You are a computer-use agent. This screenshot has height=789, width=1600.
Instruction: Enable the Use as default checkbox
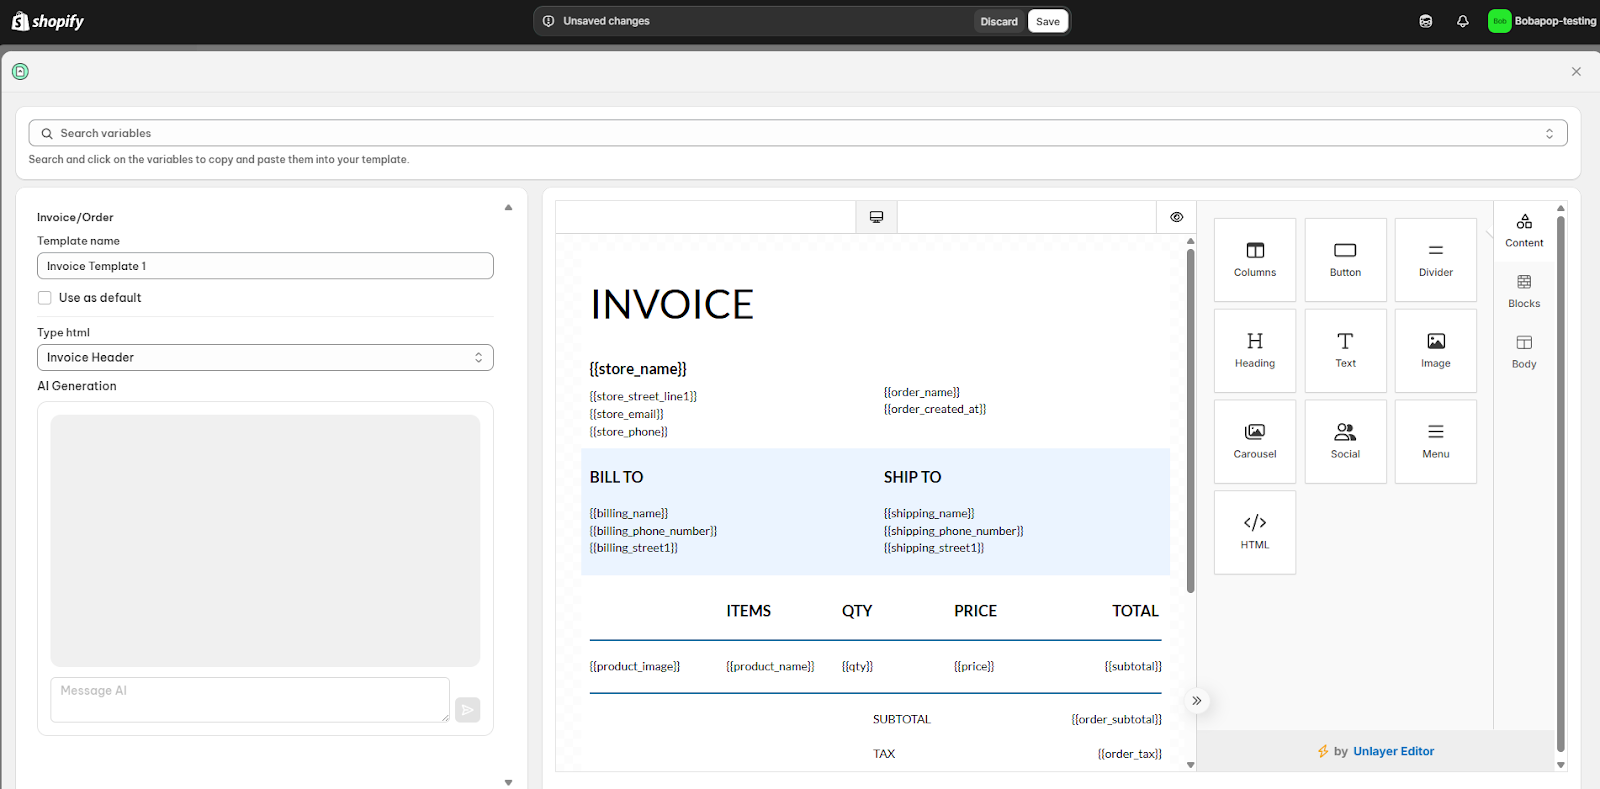pos(45,298)
